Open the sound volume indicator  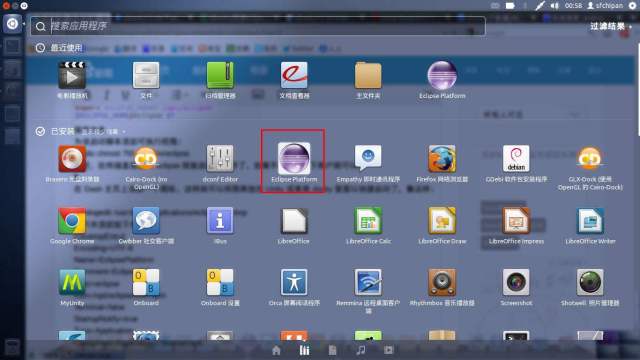(x=555, y=6)
